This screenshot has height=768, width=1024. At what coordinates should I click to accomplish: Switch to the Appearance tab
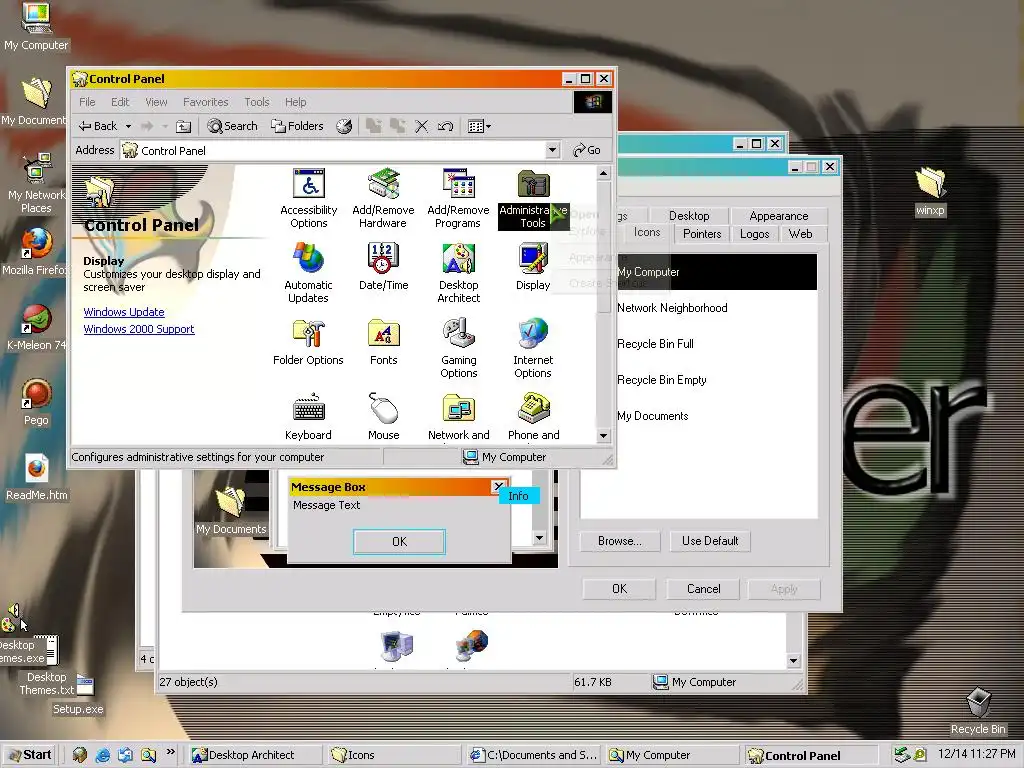(x=778, y=216)
